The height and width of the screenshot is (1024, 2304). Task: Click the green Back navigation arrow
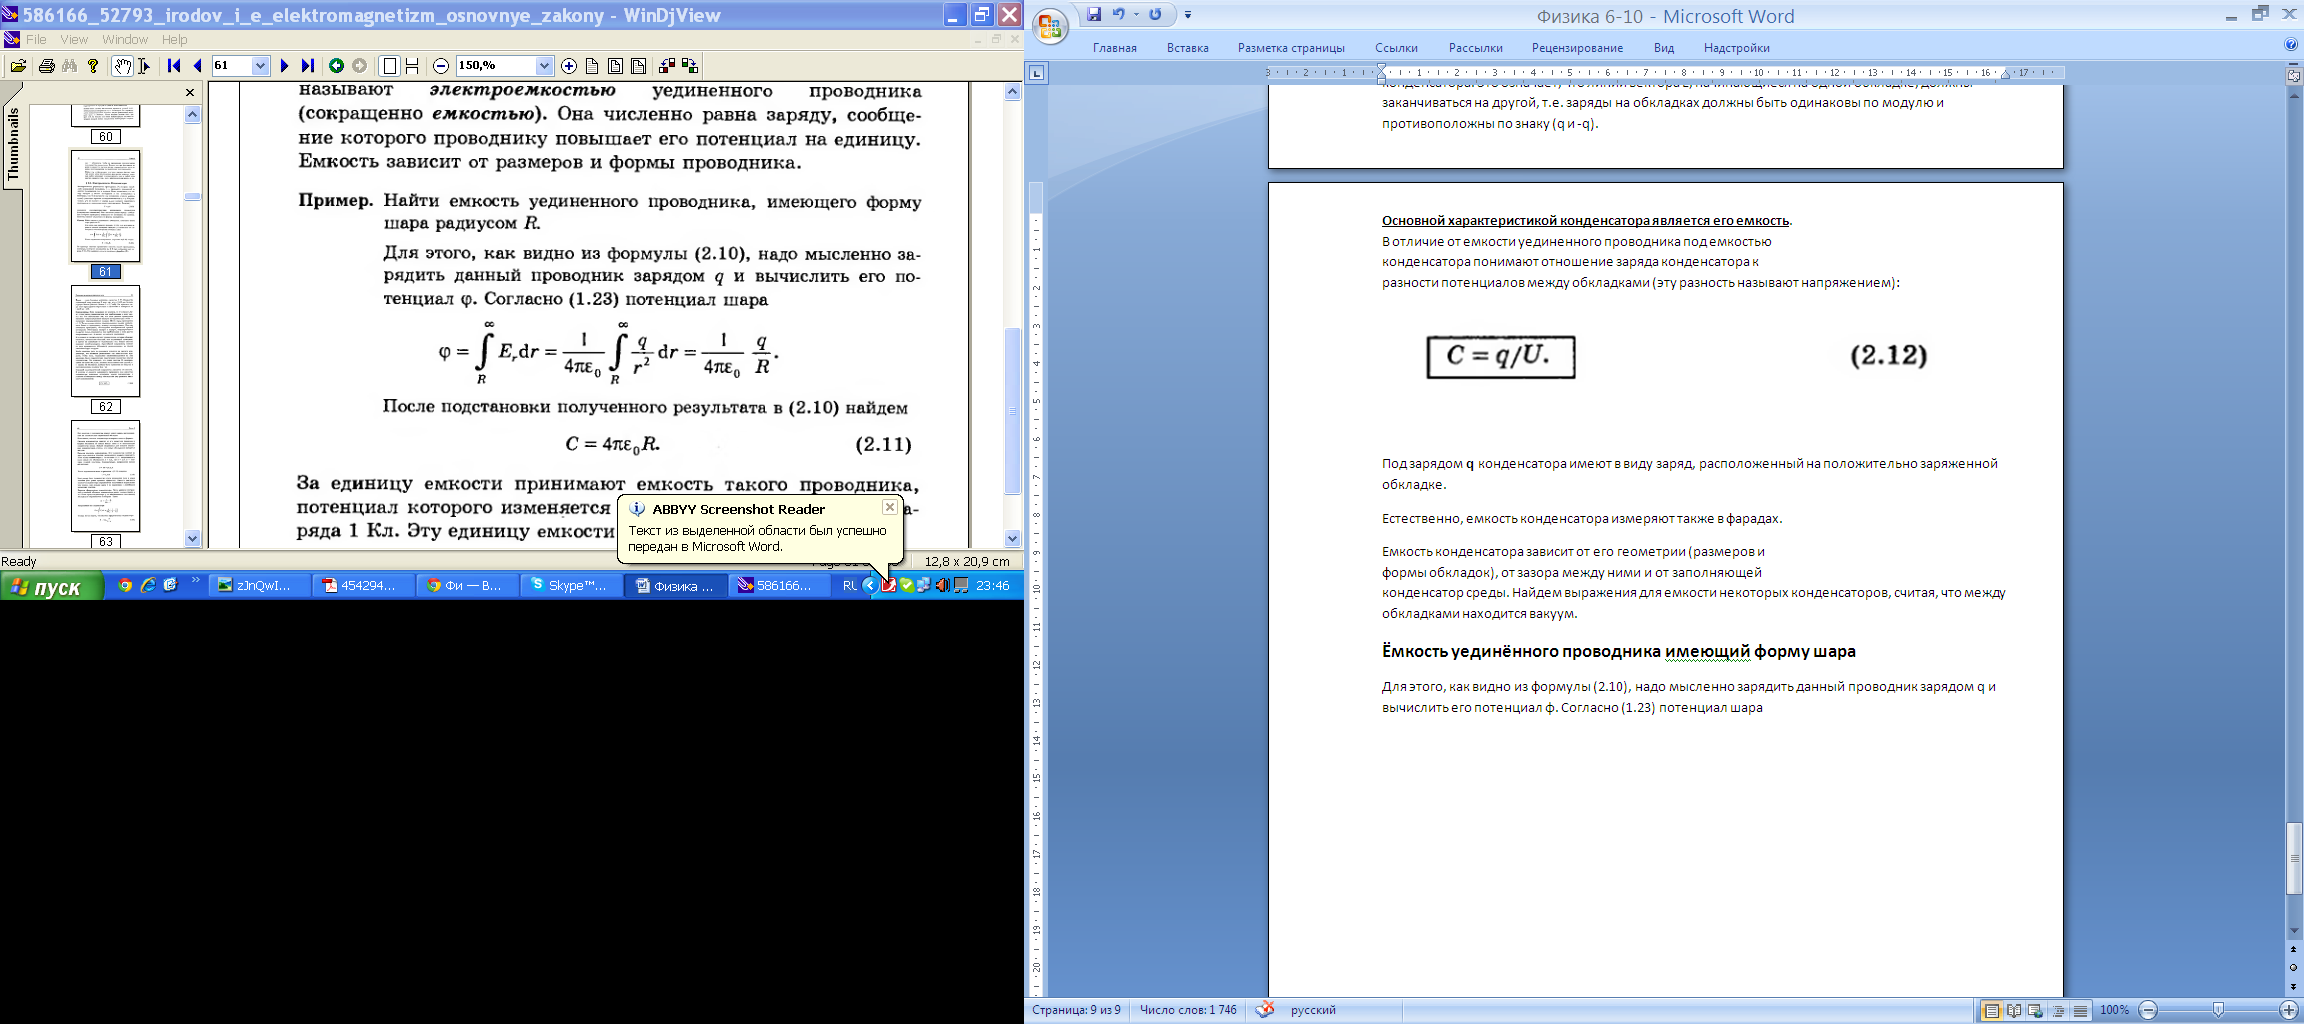[x=336, y=66]
